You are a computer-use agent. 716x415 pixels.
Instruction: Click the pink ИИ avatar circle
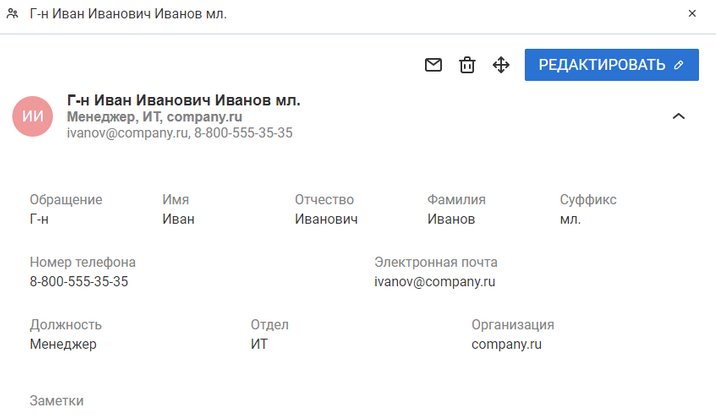click(x=32, y=116)
